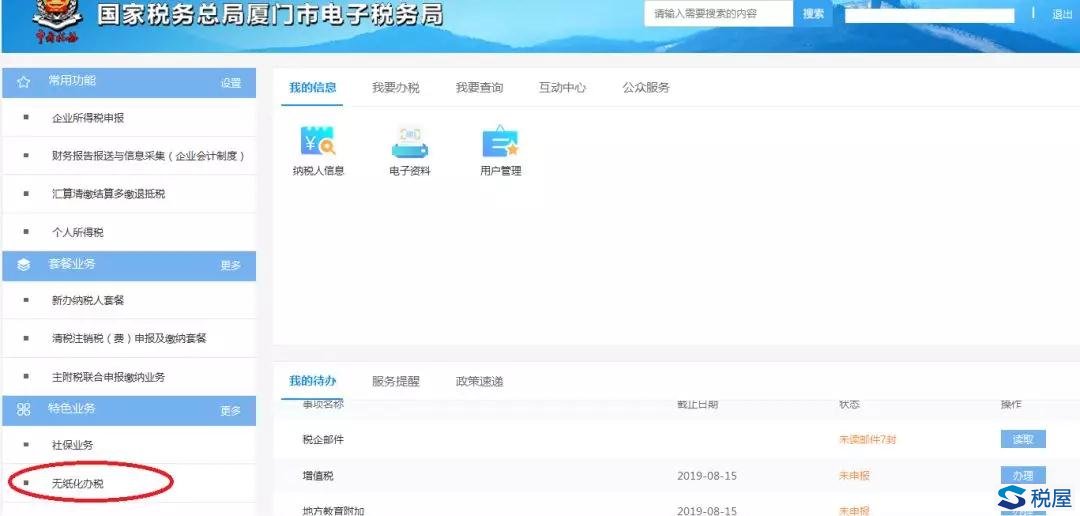Expand 更多 in the 特色业务 section
This screenshot has width=1080, height=516.
(x=231, y=411)
